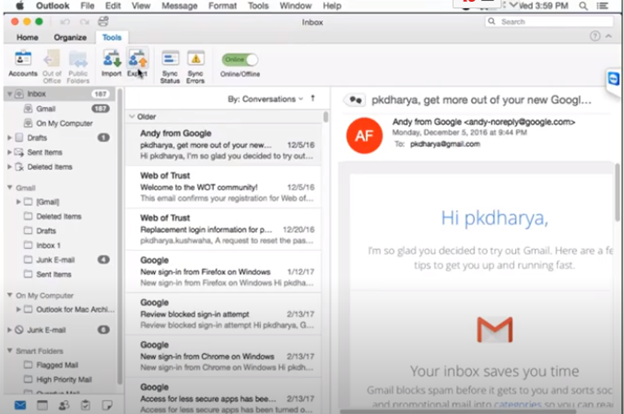Click the Spotlight search icon in menu bar
The height and width of the screenshot is (414, 624).
coord(583,6)
